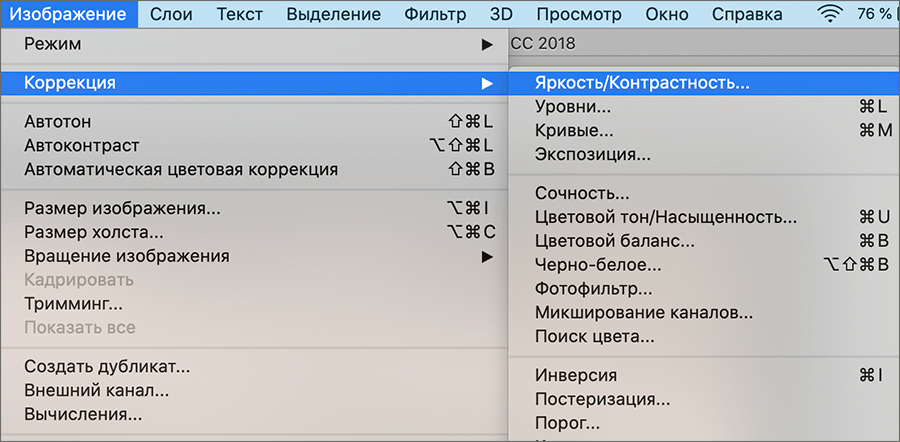This screenshot has width=900, height=442.
Task: Choose Вычисления
Action: point(254,413)
